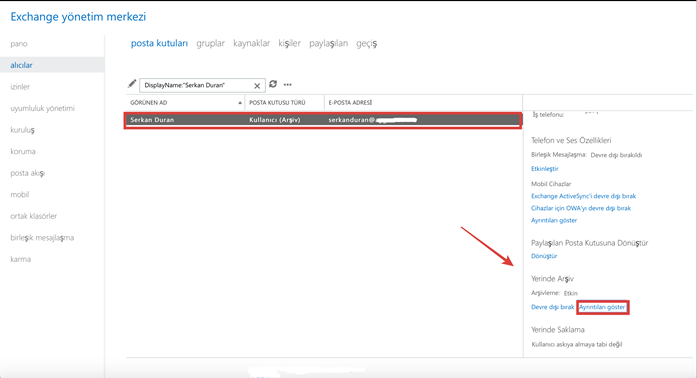Open the paylaşılan tab
This screenshot has width=697, height=378.
(328, 43)
